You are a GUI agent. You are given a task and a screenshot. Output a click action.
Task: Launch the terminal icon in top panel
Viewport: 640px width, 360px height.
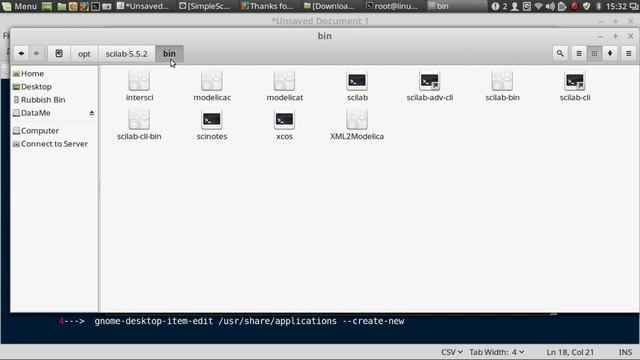96,6
